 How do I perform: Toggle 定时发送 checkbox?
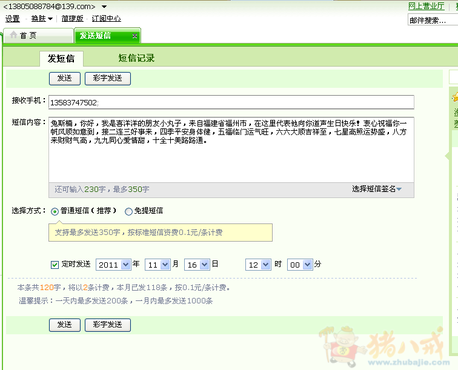pos(55,265)
